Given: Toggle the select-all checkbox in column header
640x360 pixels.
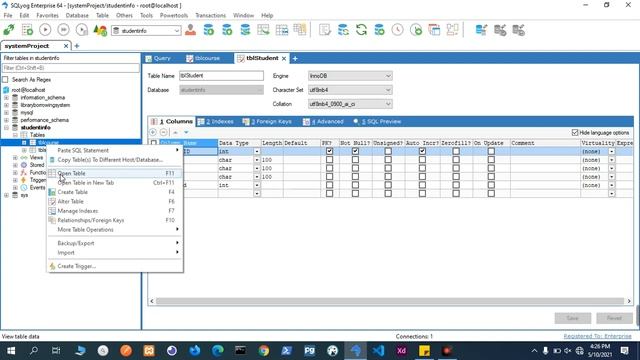Looking at the screenshot, I should pos(153,143).
